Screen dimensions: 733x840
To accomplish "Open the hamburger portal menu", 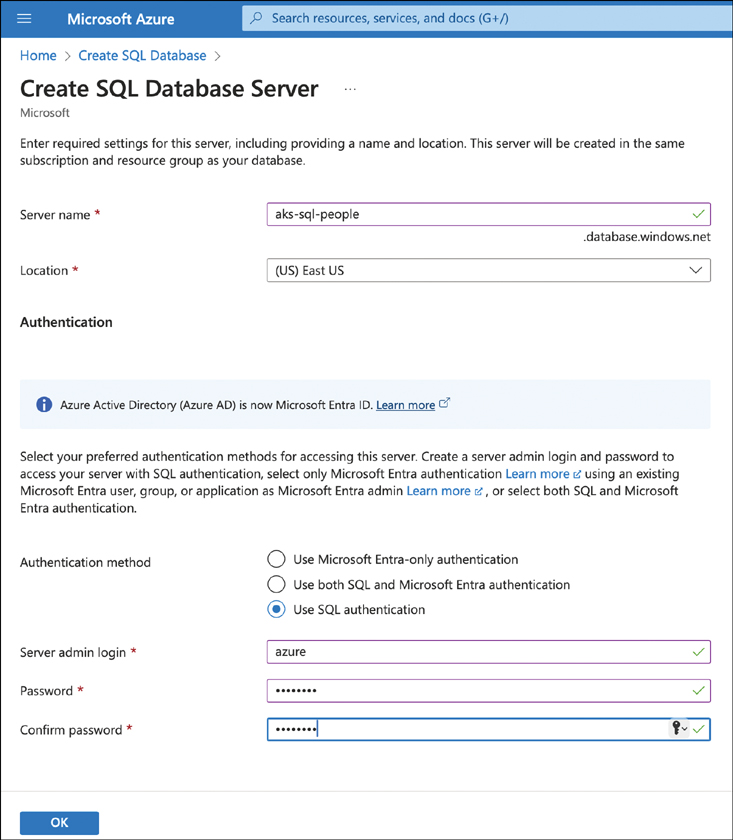I will point(25,19).
